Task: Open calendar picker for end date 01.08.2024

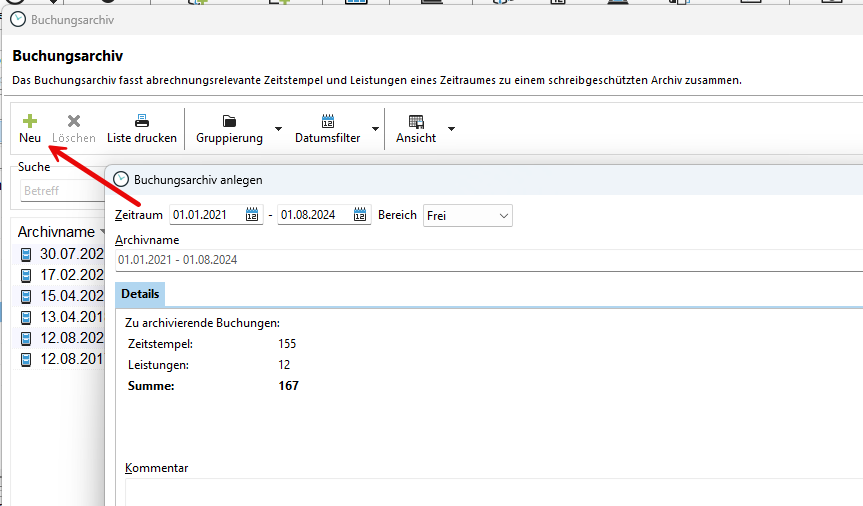Action: pos(359,215)
